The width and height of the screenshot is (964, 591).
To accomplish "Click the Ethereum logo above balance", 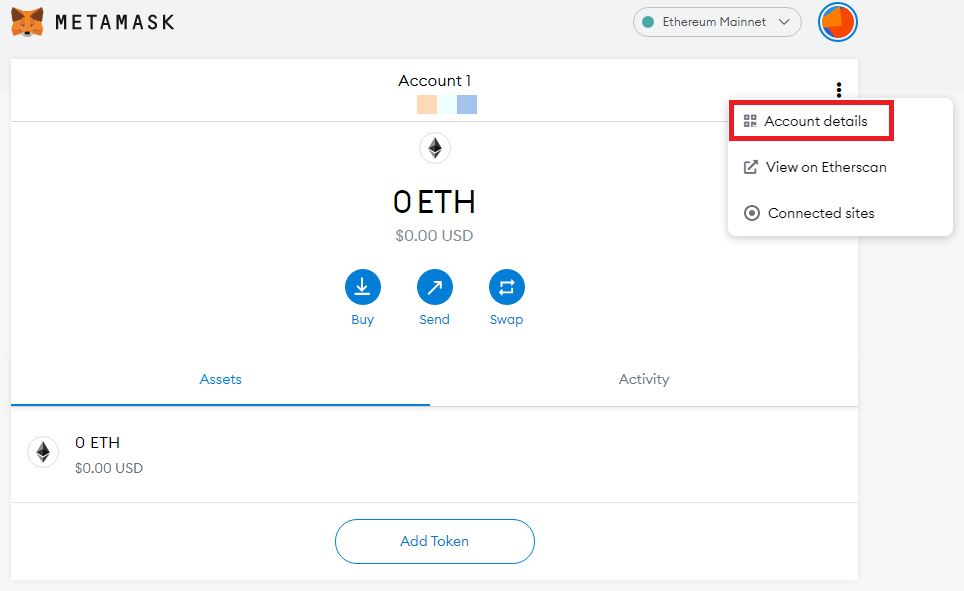I will tap(434, 149).
